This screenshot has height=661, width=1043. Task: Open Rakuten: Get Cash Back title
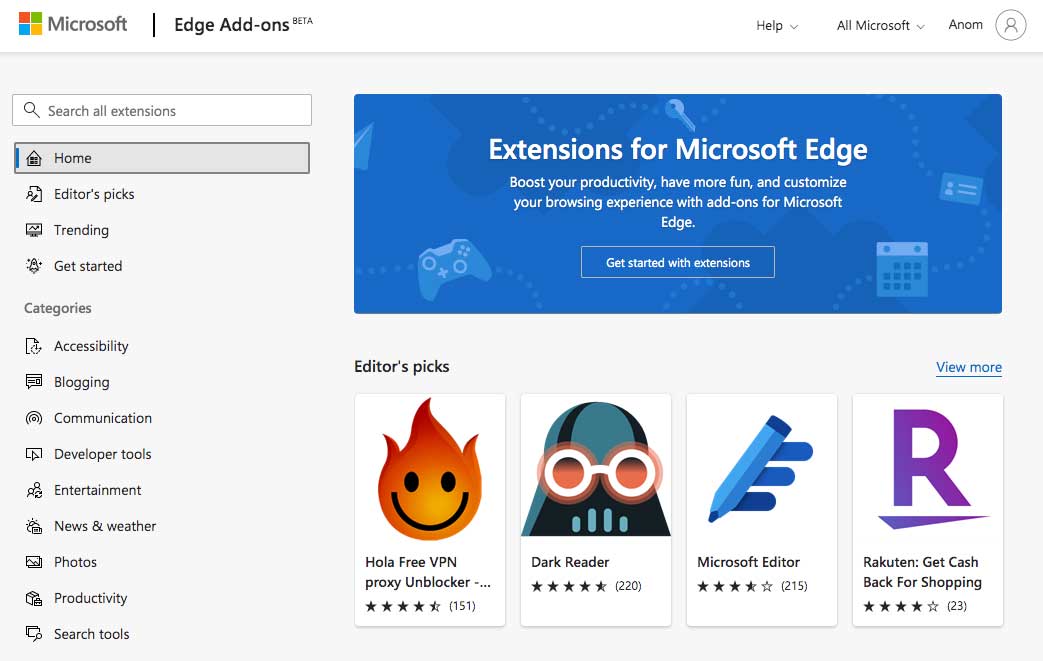click(923, 572)
